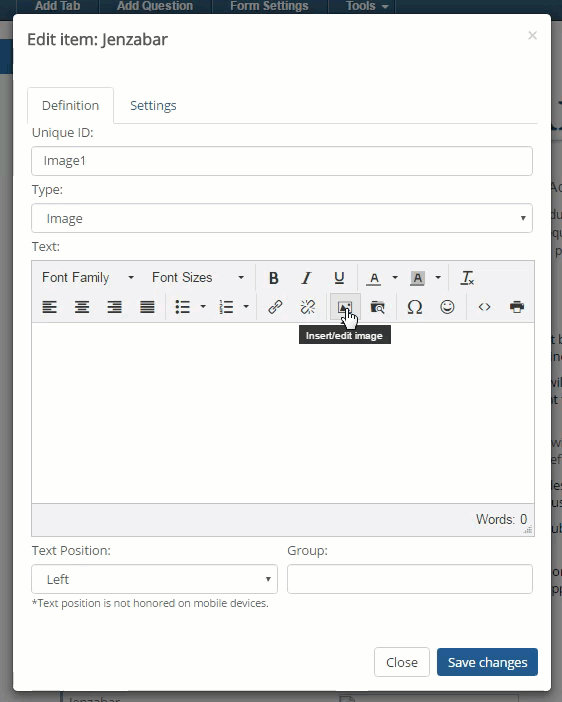Click the Insert/edit image icon
Viewport: 562px width, 702px height.
click(x=345, y=307)
